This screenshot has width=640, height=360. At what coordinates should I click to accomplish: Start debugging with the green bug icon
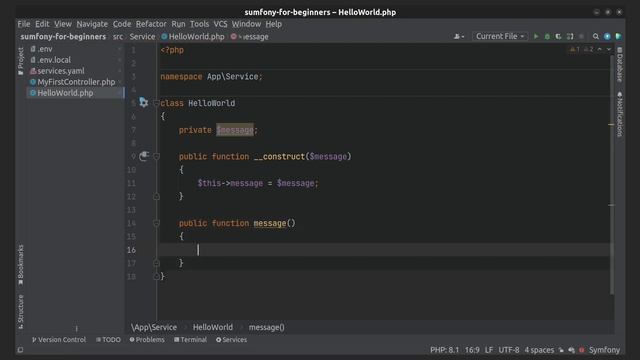pyautogui.click(x=547, y=36)
